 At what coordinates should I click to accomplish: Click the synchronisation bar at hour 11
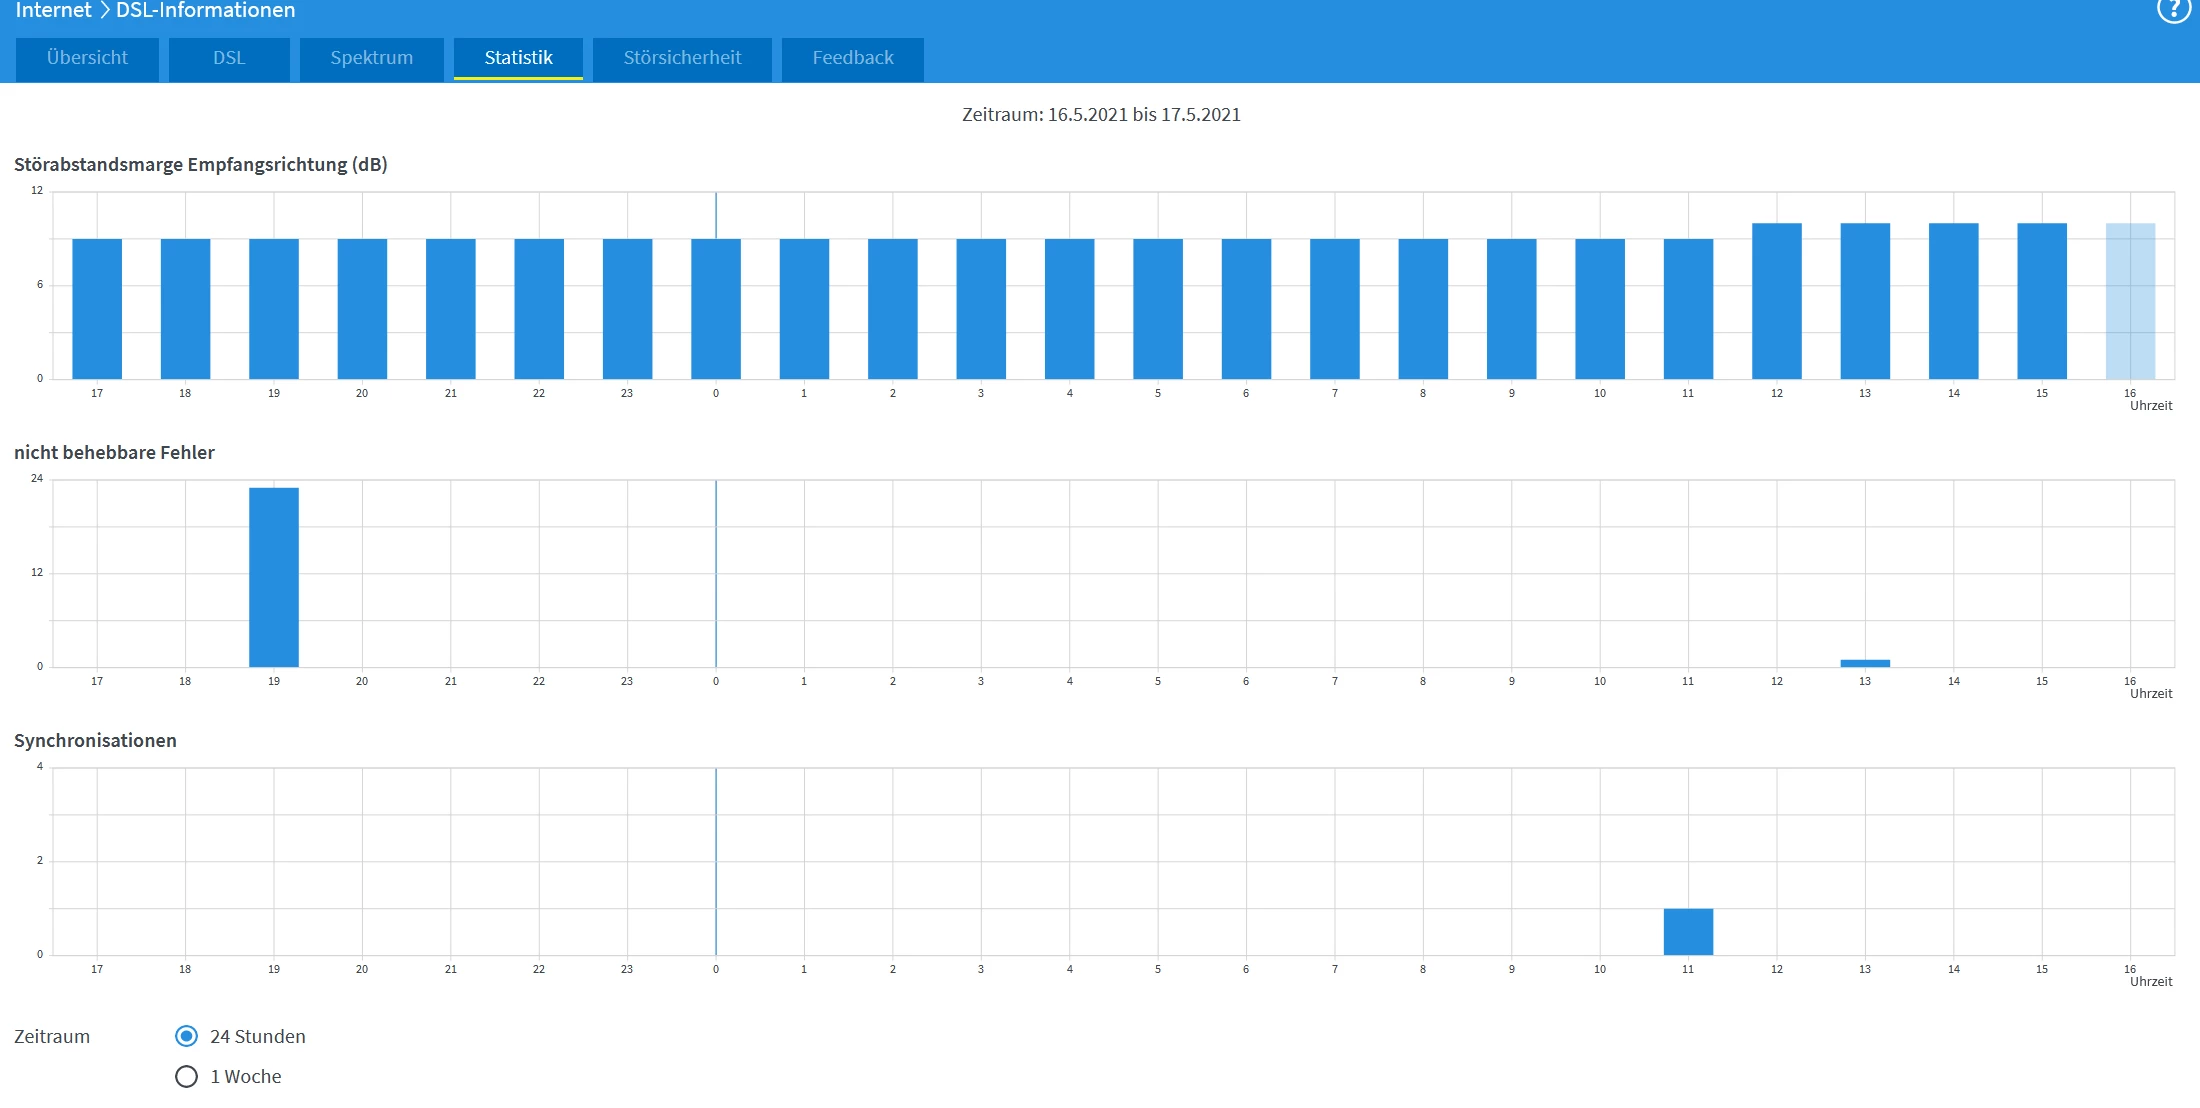(x=1688, y=931)
